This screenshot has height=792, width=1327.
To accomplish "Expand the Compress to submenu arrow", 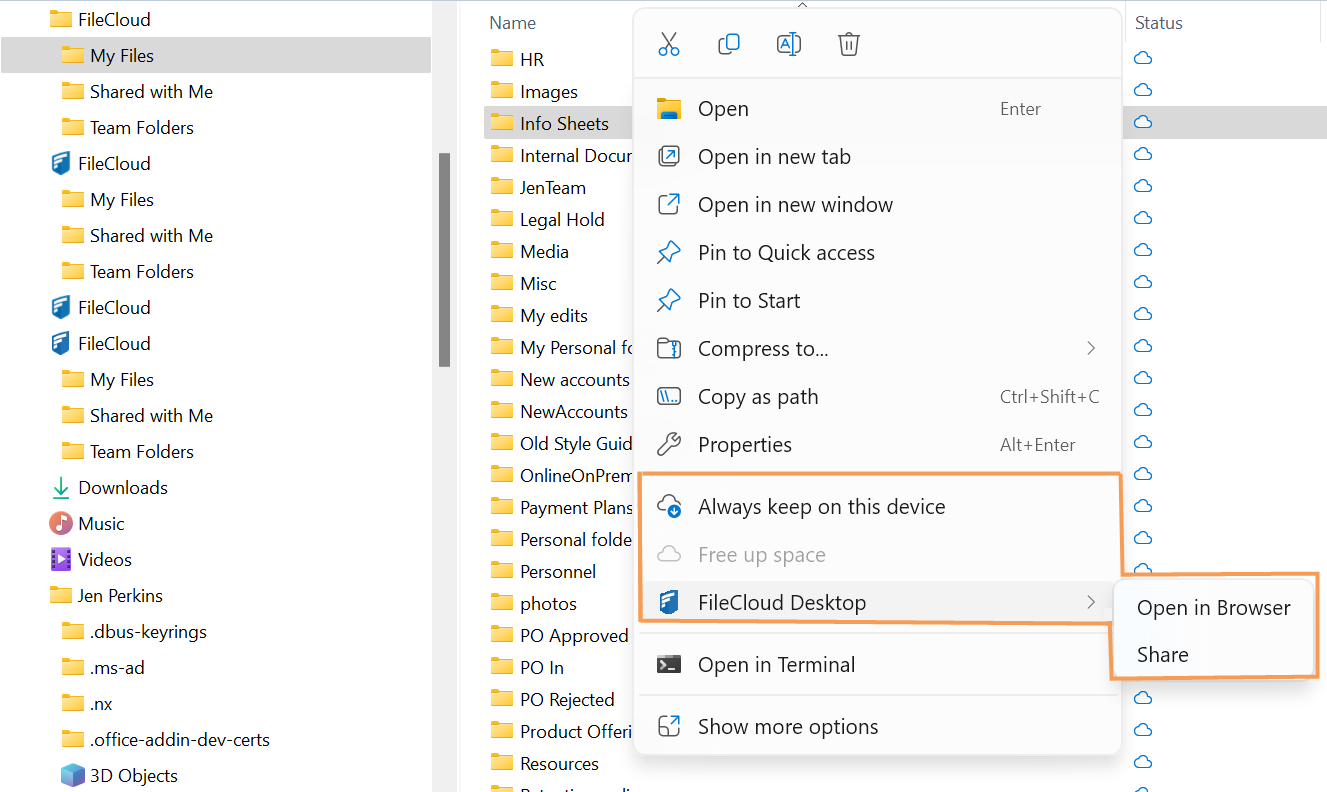I will tap(1090, 348).
